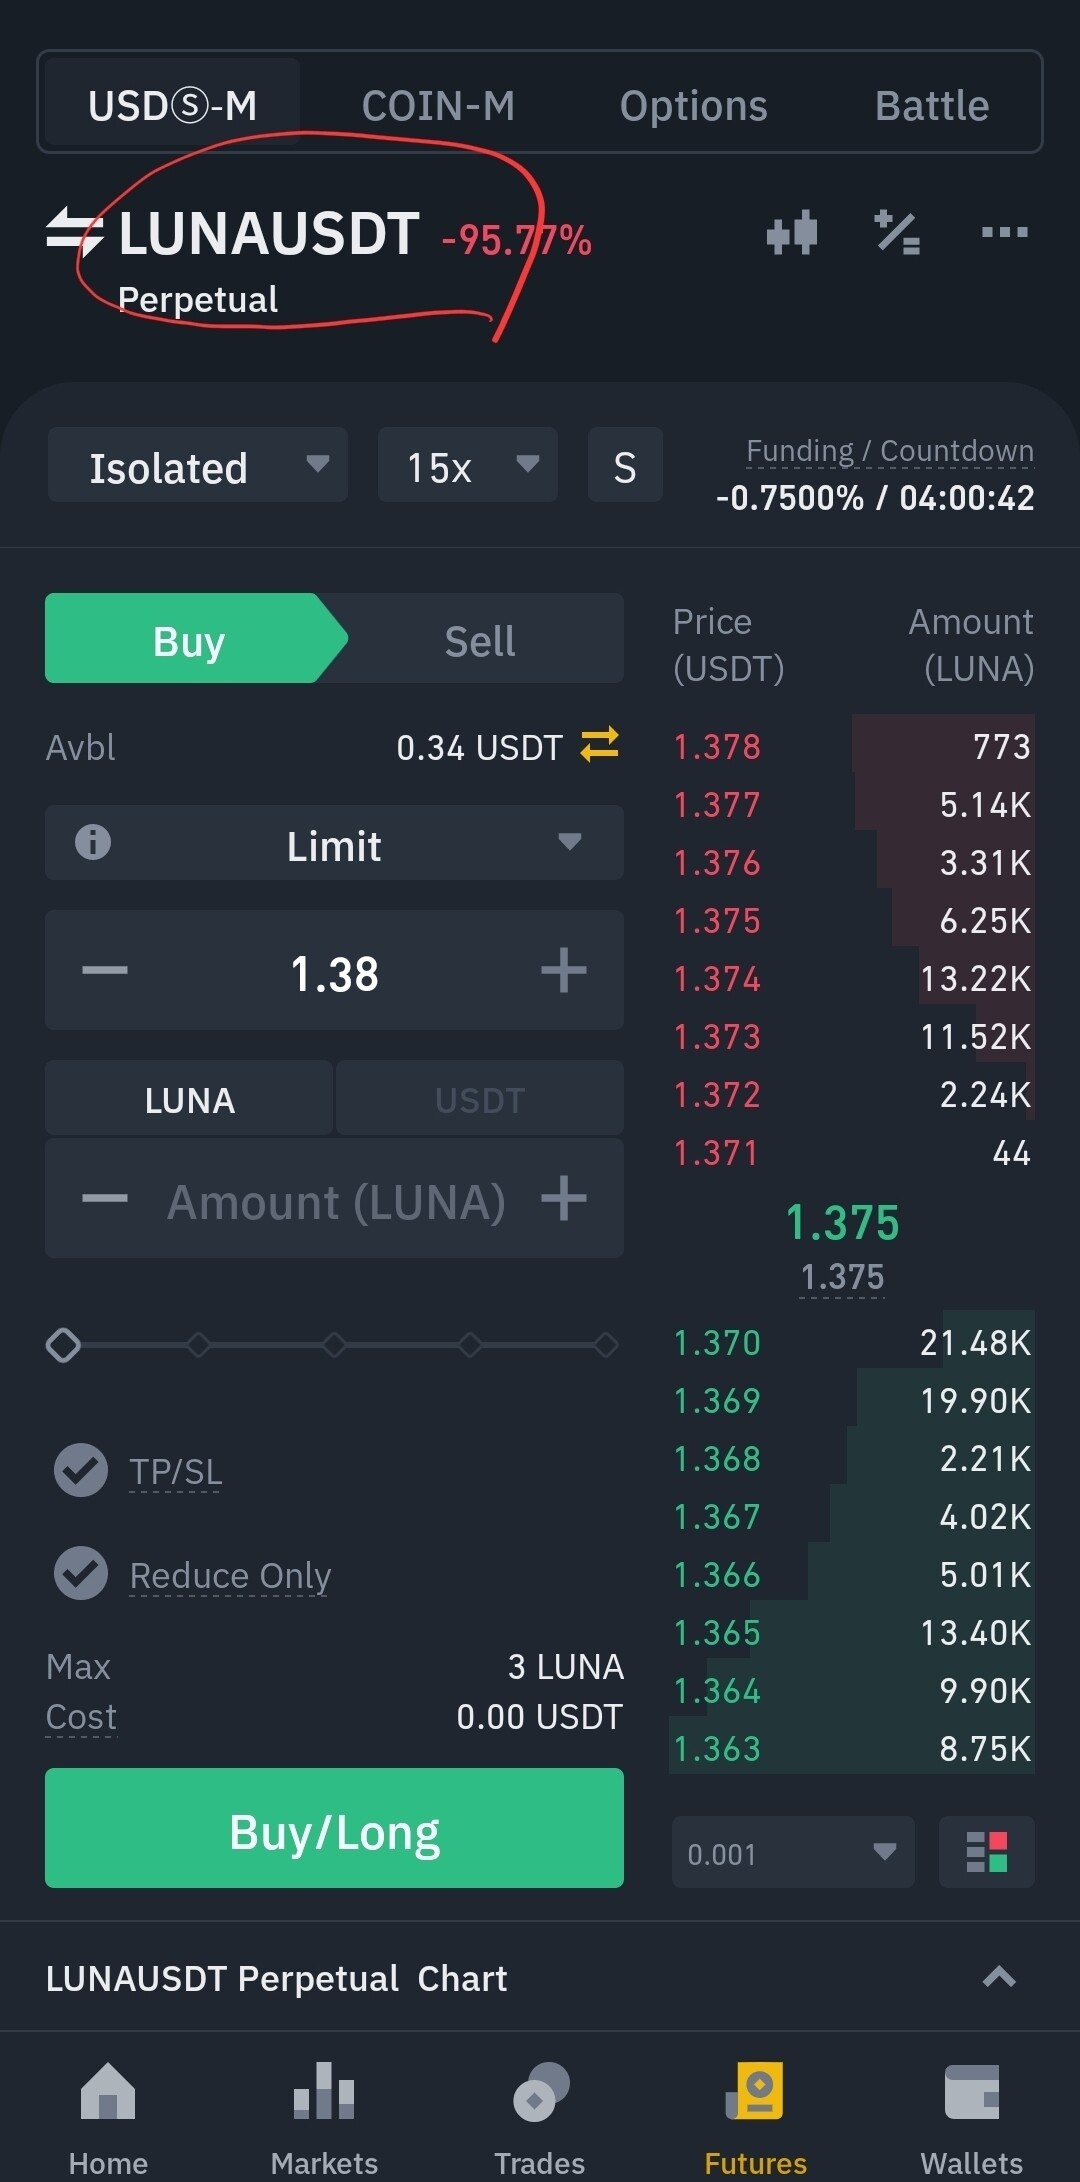The height and width of the screenshot is (2182, 1080).
Task: Switch to the COIN-M tab
Action: pos(438,106)
